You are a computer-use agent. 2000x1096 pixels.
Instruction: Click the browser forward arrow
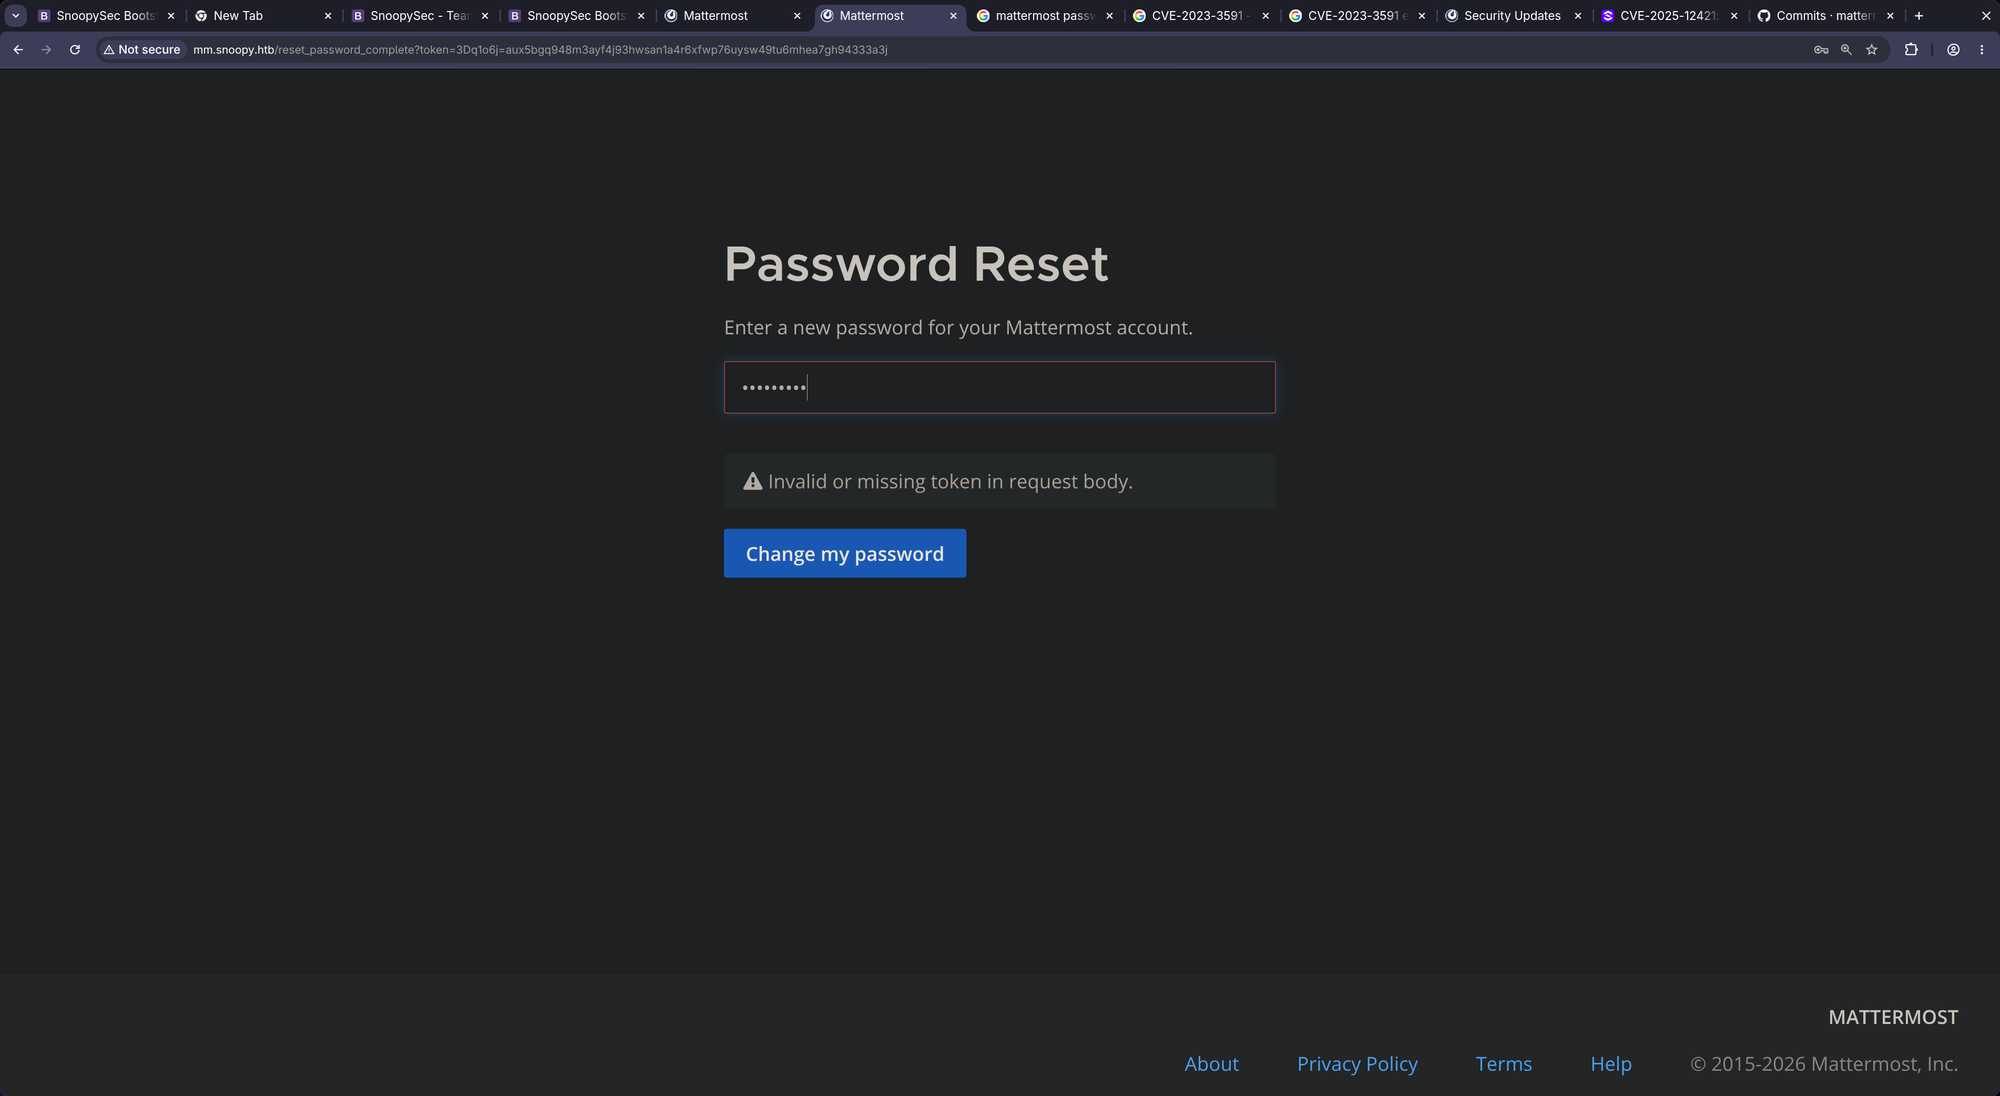pos(46,49)
